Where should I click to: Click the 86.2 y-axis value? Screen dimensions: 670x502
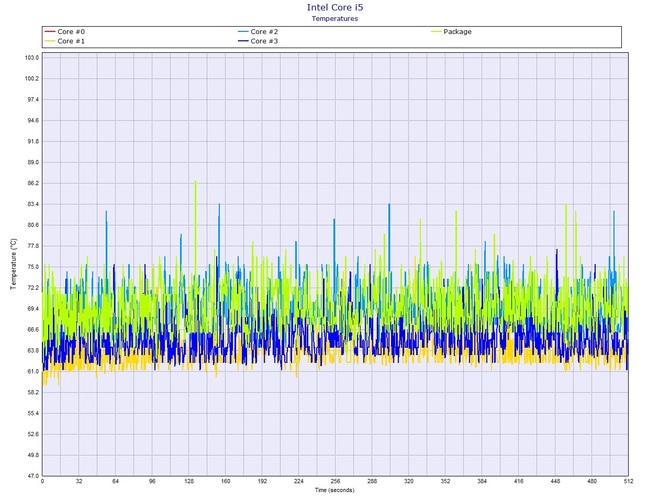[x=33, y=183]
